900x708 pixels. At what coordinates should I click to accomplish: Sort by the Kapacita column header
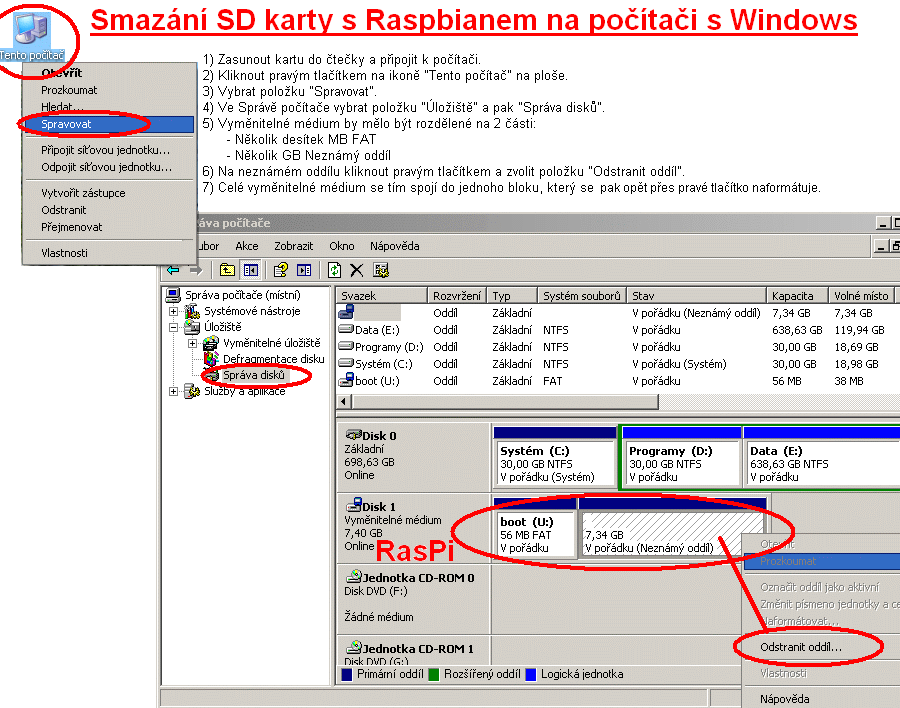click(798, 296)
